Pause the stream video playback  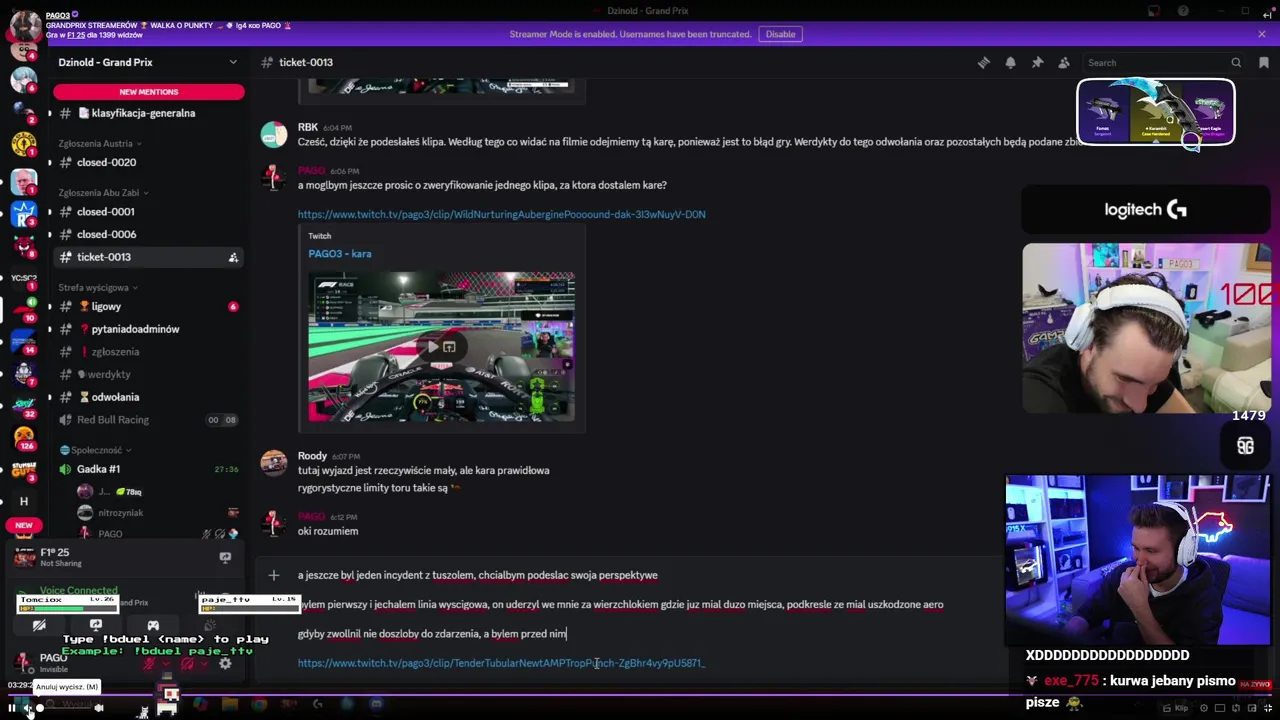(12, 708)
